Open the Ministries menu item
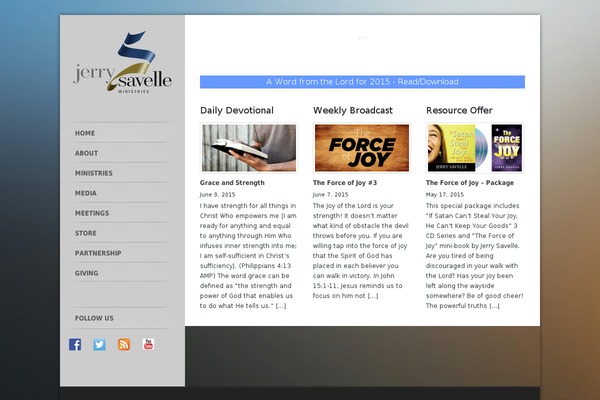Screen dimensions: 600x400 pos(94,173)
